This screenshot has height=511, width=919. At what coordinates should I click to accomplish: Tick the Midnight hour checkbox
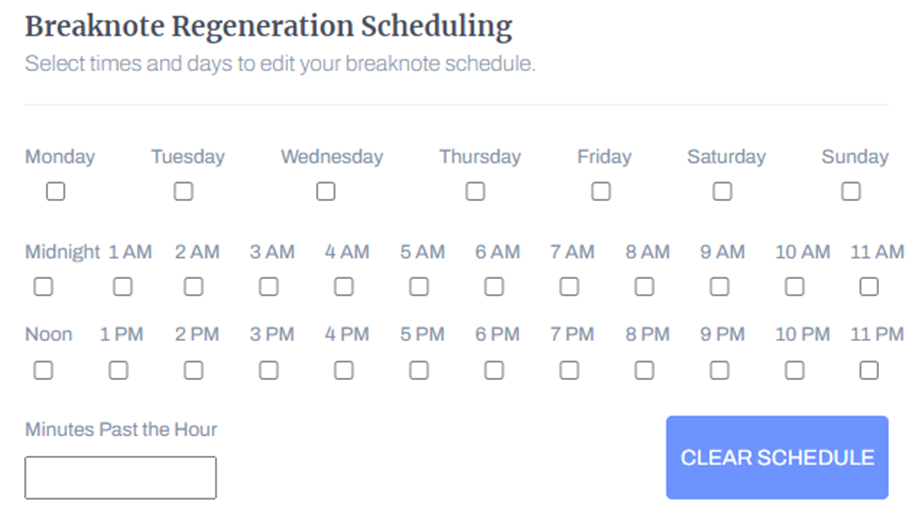43,287
